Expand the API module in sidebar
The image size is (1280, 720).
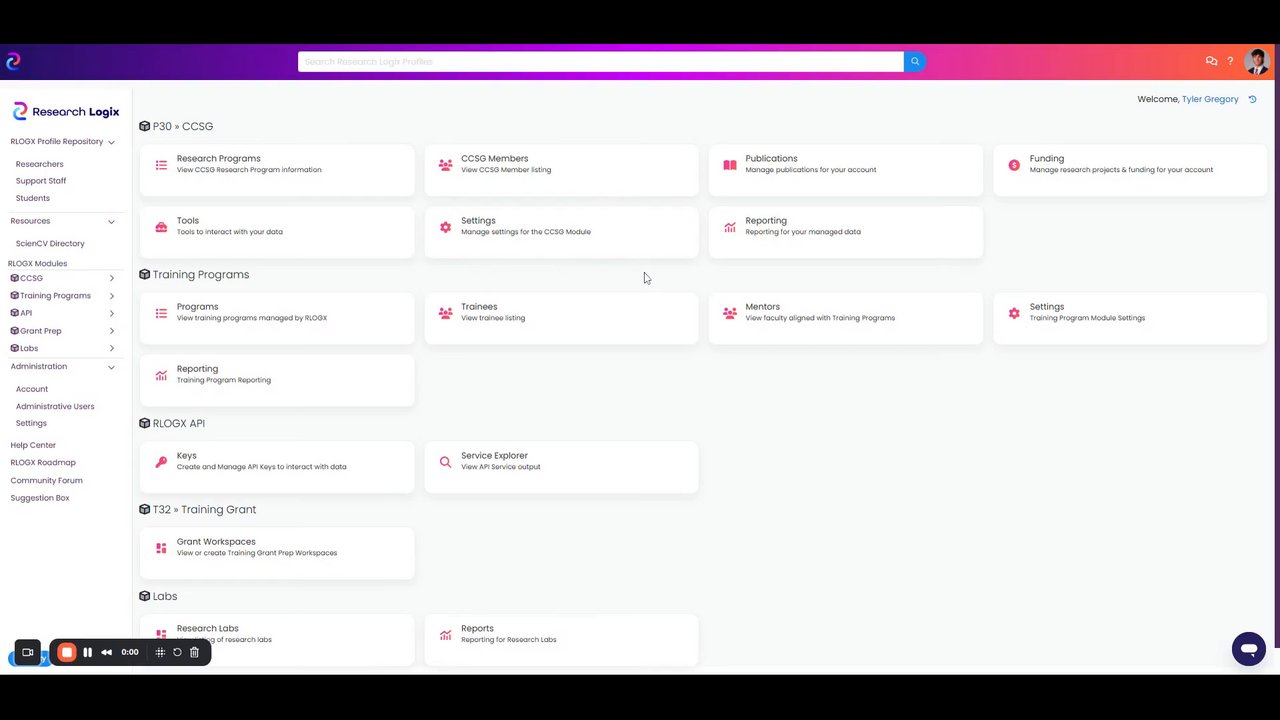111,313
